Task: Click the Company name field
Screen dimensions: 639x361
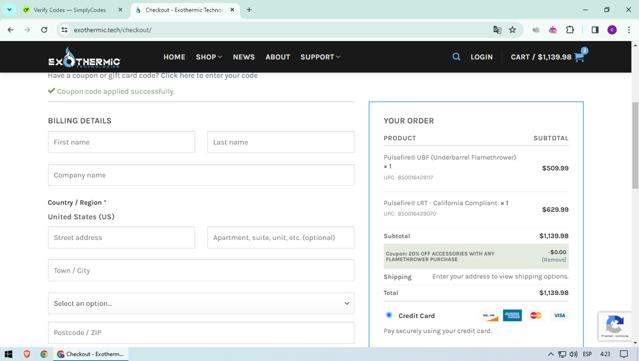Action: [201, 175]
